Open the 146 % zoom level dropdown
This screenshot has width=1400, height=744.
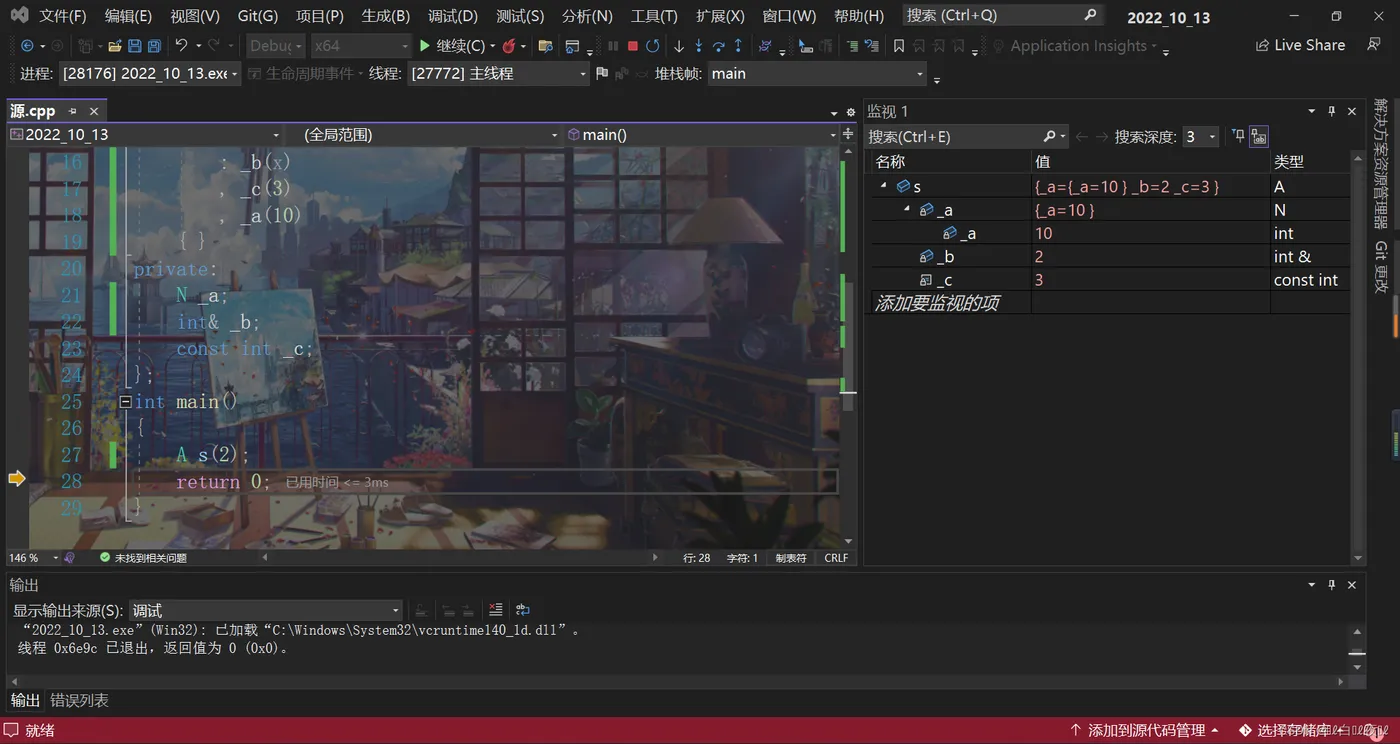point(33,558)
